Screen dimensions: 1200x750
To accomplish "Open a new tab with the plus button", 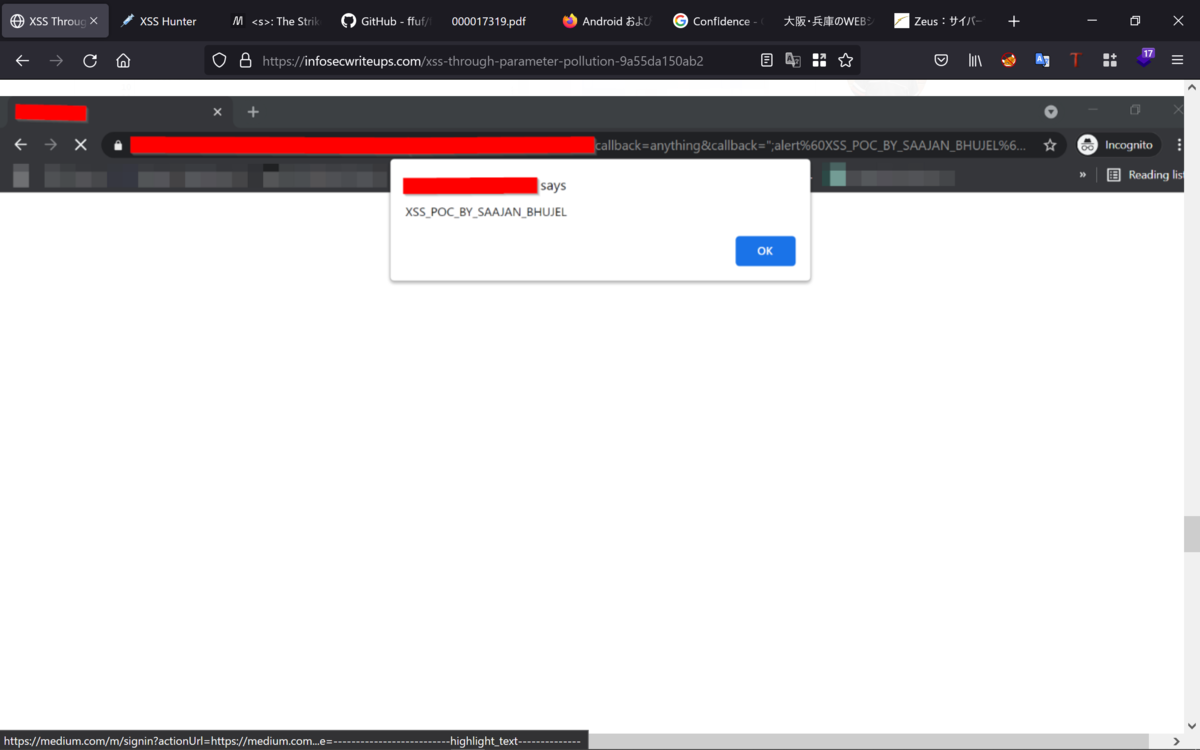I will click(1014, 20).
